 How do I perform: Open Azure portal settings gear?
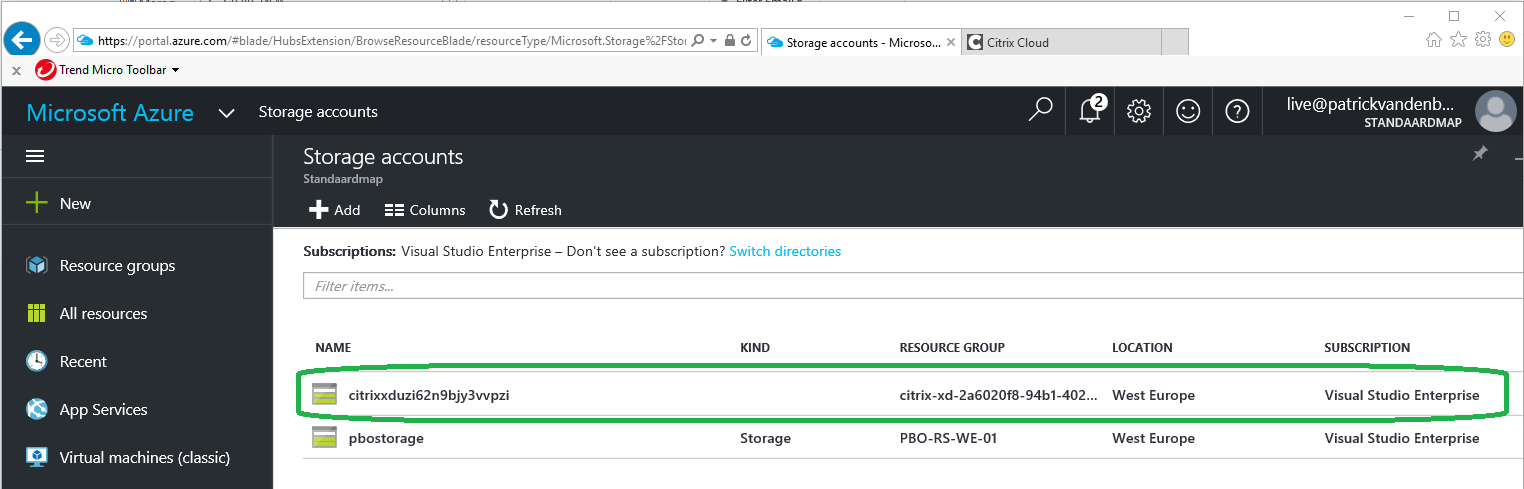point(1139,111)
